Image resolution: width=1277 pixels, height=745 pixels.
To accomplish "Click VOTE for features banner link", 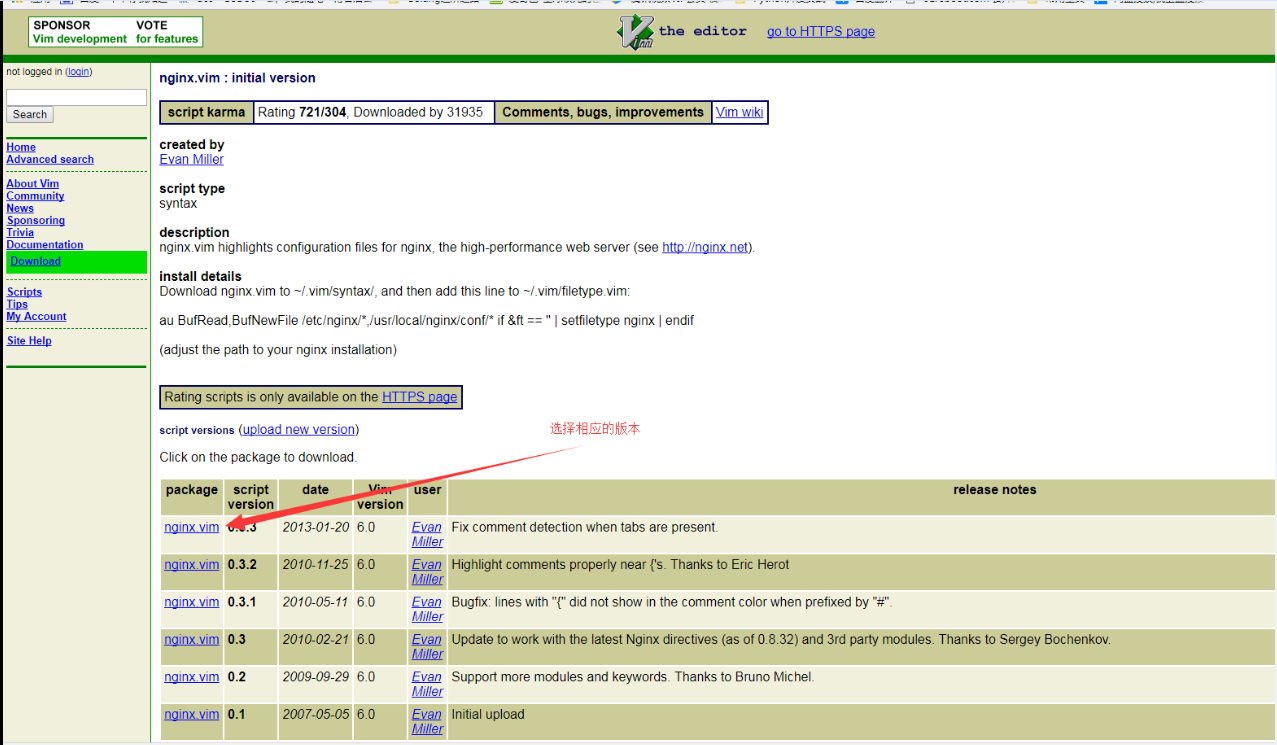I will [167, 32].
